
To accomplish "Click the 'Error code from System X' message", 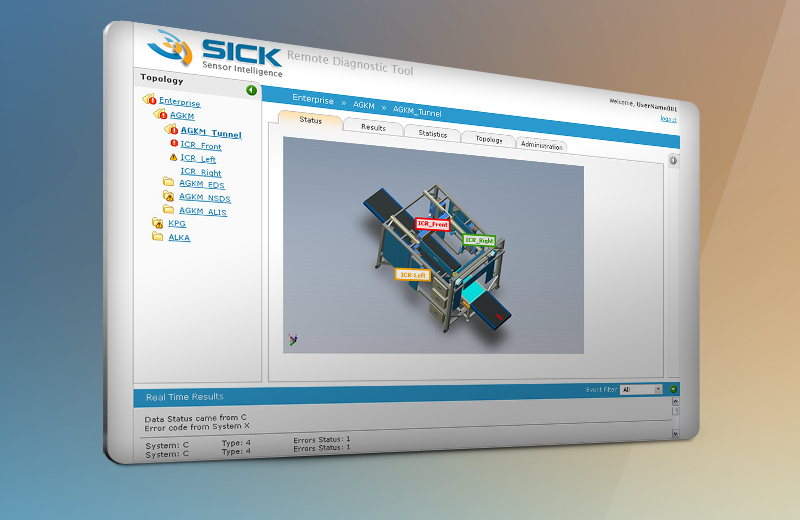I will coord(197,427).
